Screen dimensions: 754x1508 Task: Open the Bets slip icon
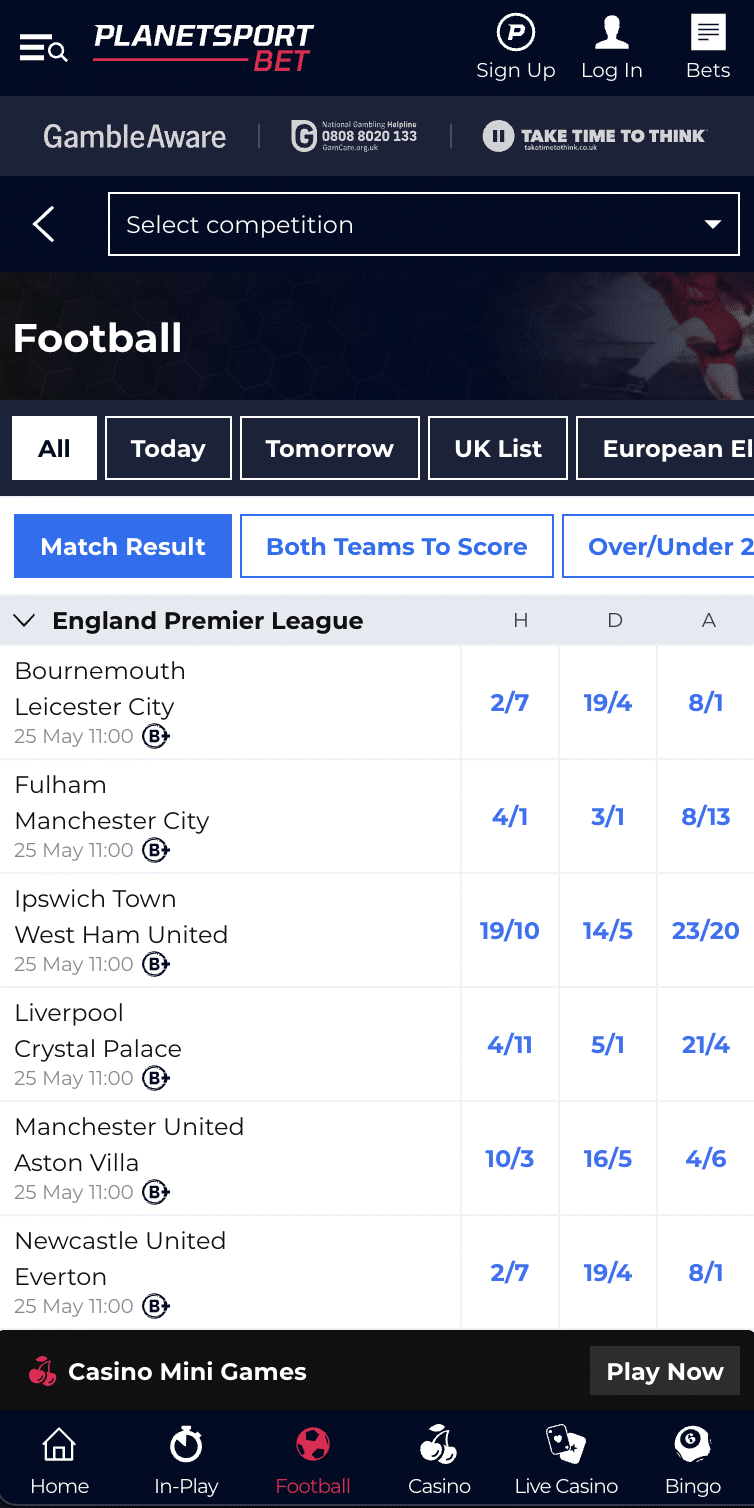point(707,33)
